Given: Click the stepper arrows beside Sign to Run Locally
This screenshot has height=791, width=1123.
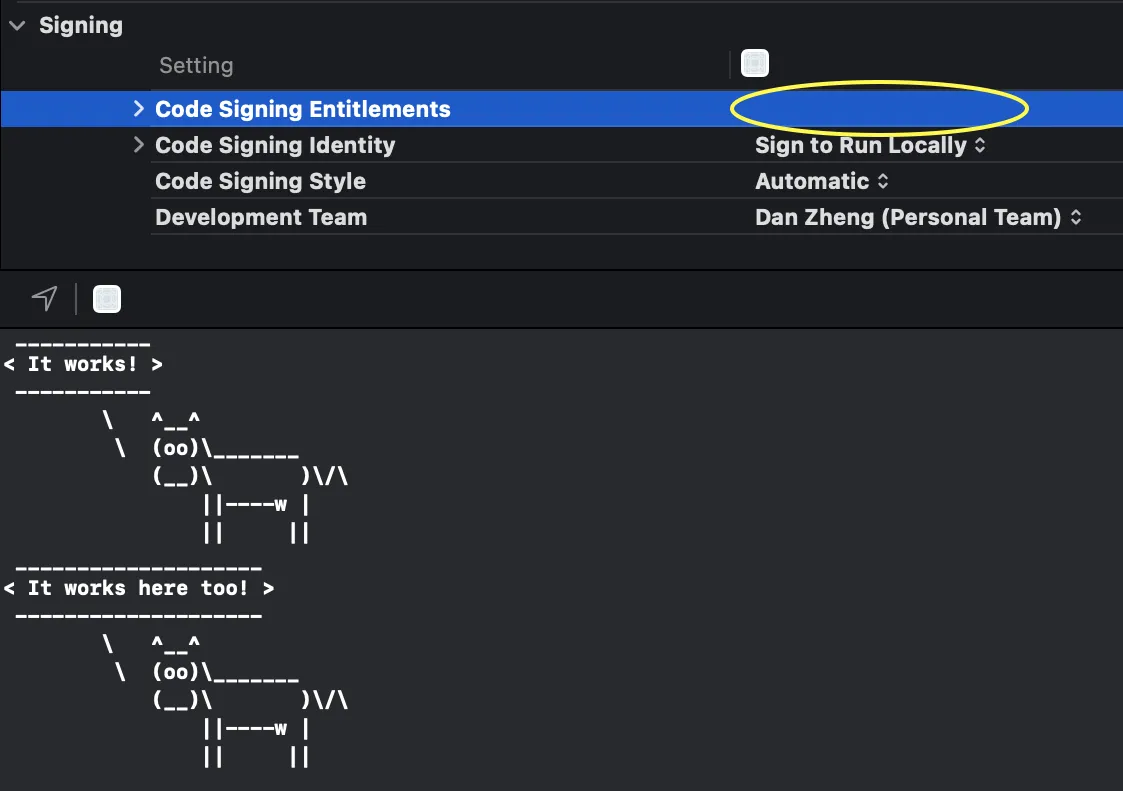Looking at the screenshot, I should pyautogui.click(x=980, y=145).
